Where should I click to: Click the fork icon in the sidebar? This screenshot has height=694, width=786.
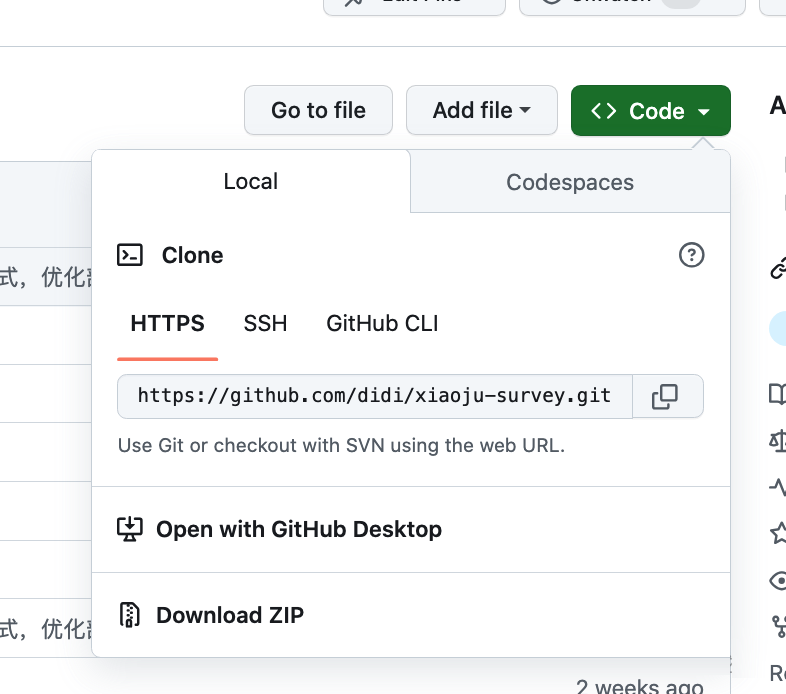[x=778, y=626]
